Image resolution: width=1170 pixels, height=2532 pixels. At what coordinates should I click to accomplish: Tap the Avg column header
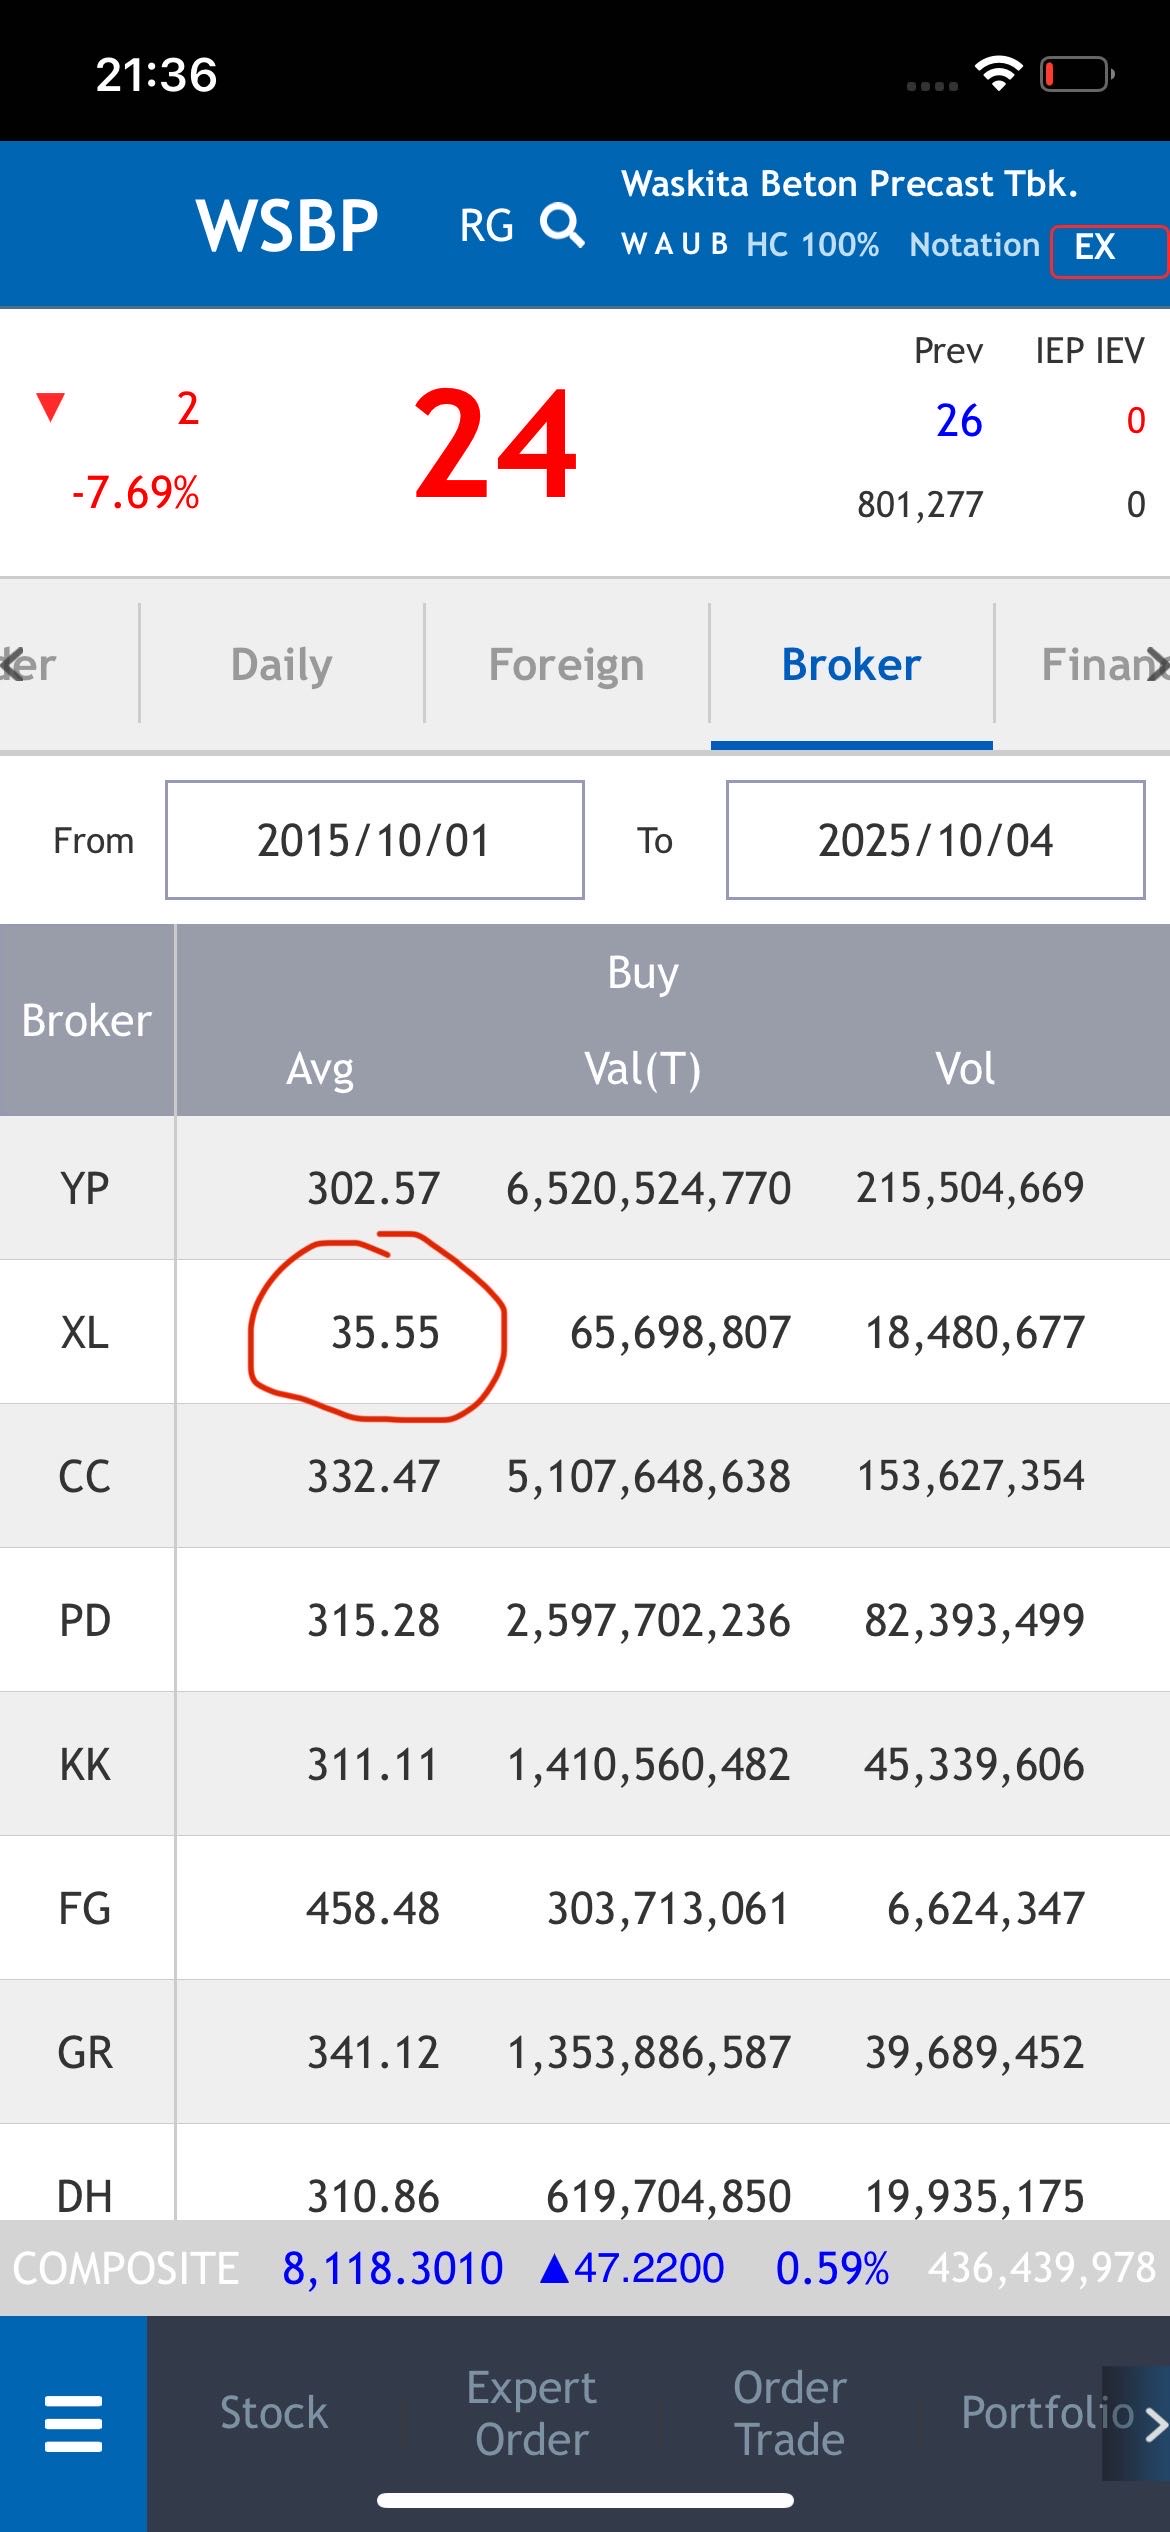[x=320, y=1069]
